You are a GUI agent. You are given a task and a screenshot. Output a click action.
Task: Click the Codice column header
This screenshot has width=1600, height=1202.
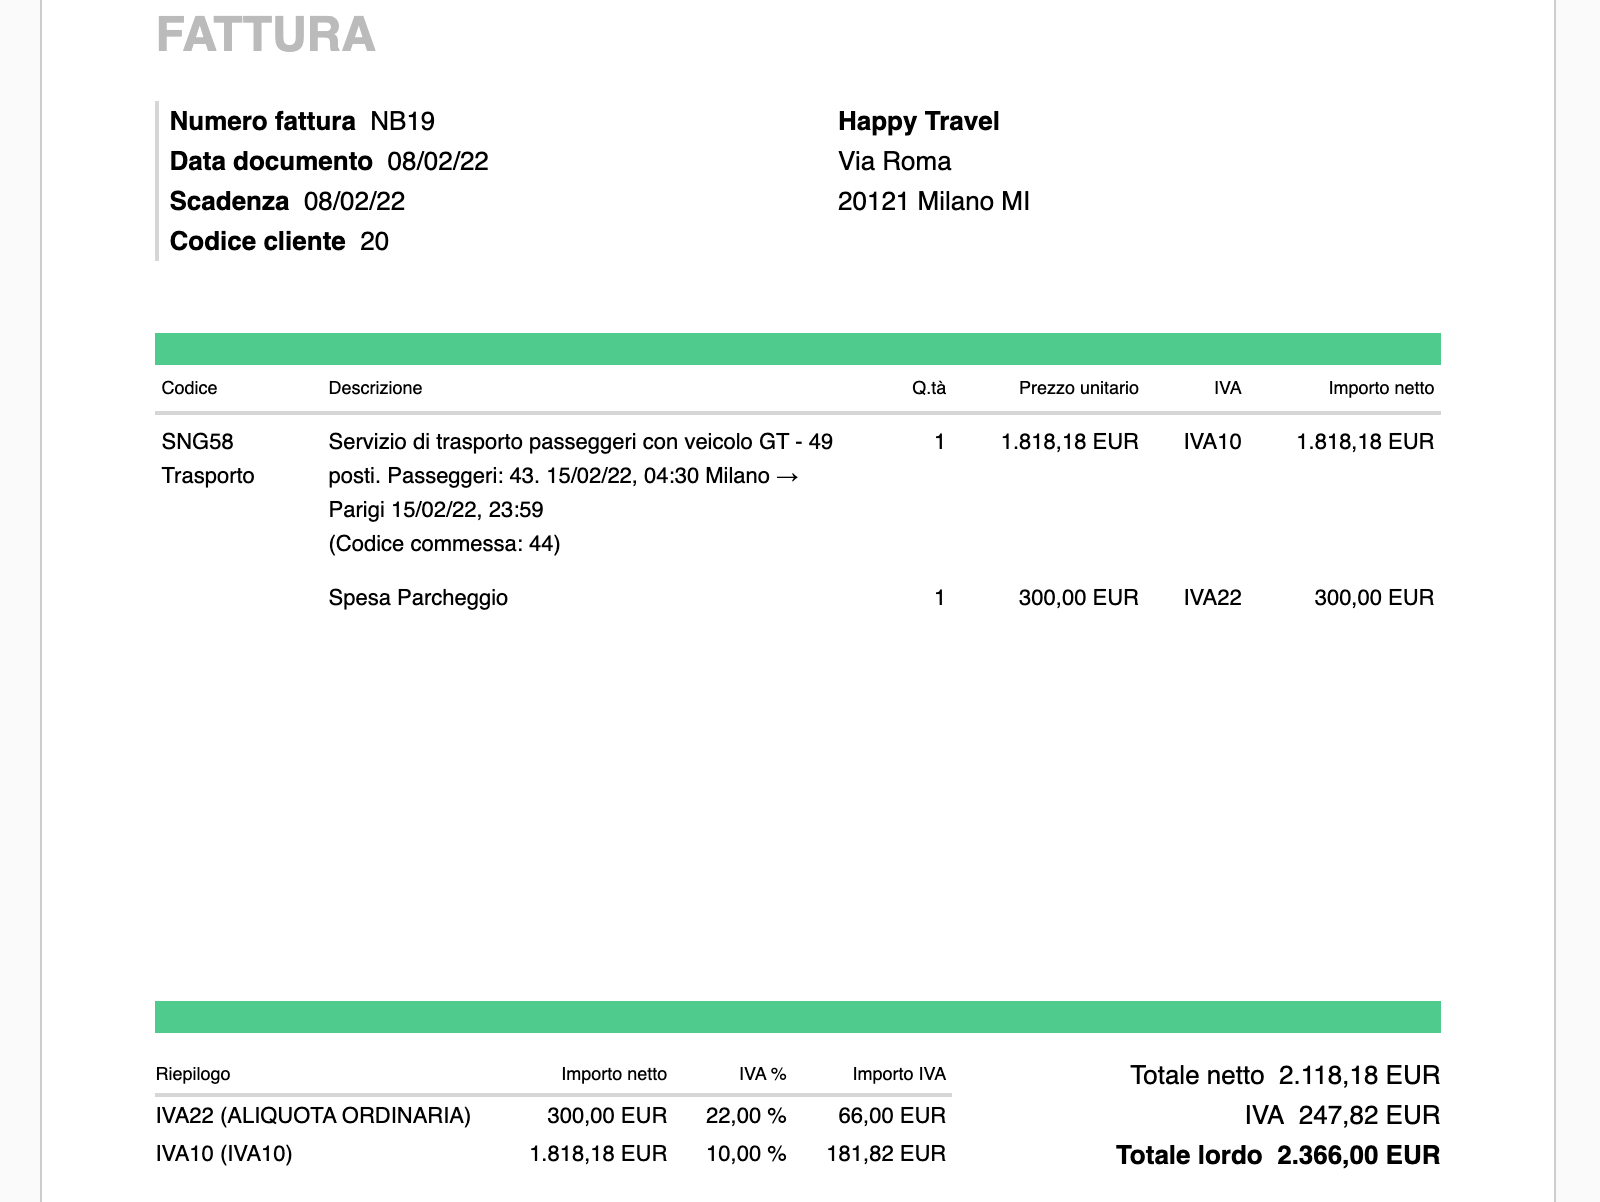pos(189,388)
